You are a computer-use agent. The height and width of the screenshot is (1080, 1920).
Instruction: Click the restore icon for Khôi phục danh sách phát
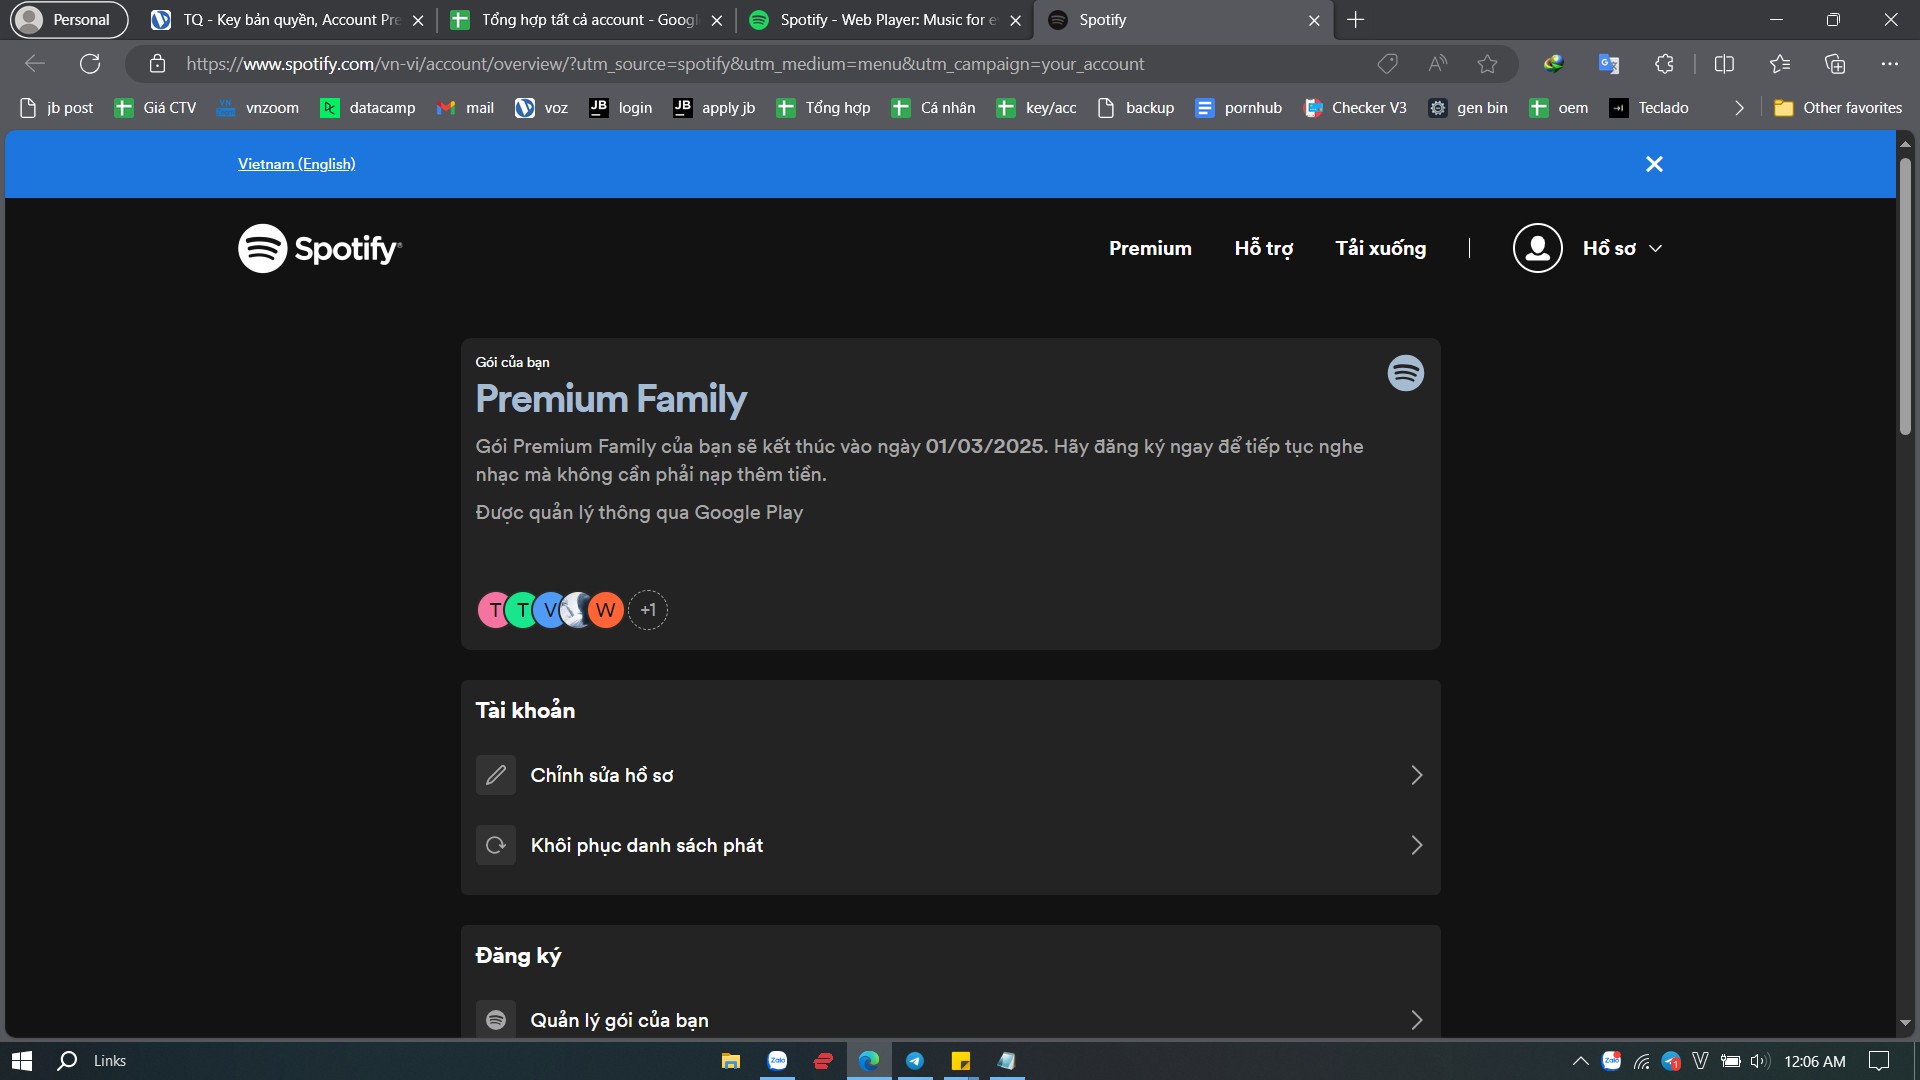pyautogui.click(x=496, y=845)
